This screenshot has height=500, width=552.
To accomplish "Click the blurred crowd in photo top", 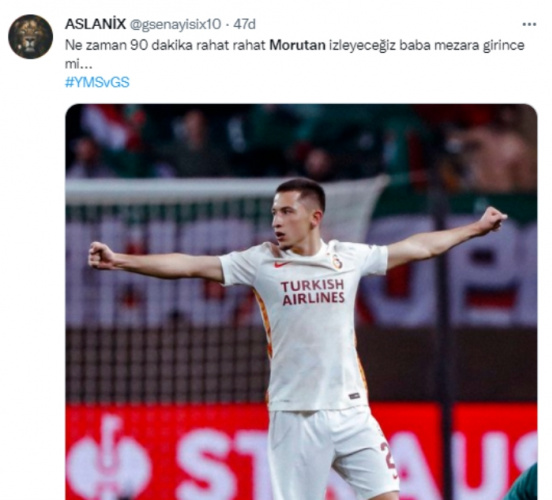I will pos(301,141).
